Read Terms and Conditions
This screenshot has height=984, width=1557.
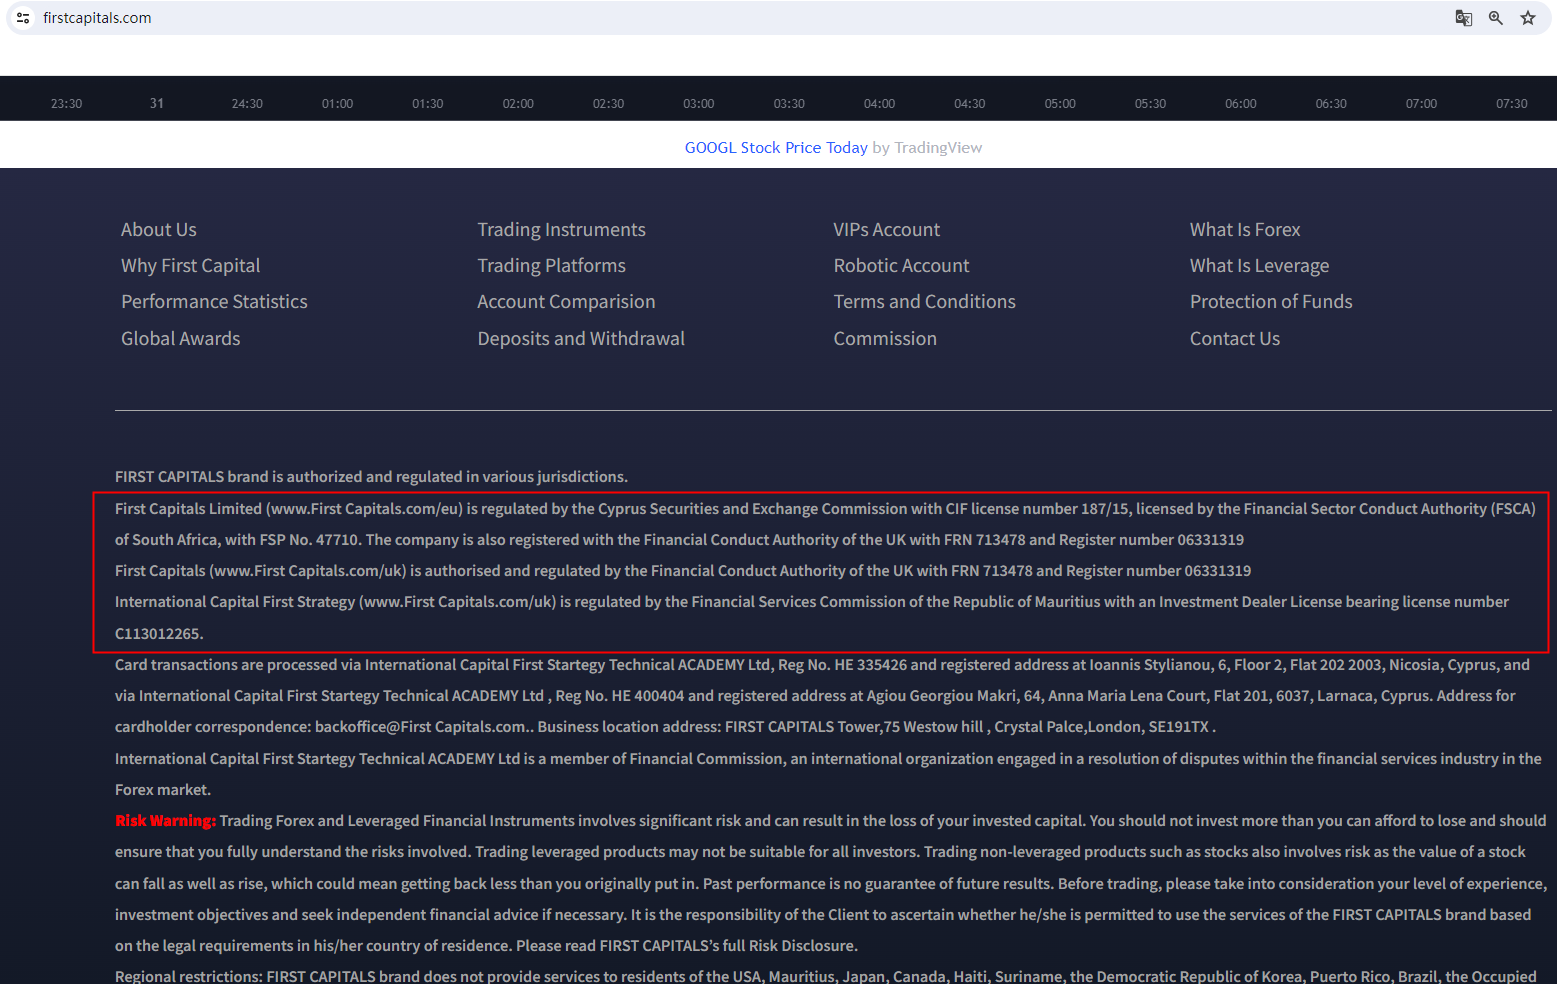pyautogui.click(x=925, y=302)
